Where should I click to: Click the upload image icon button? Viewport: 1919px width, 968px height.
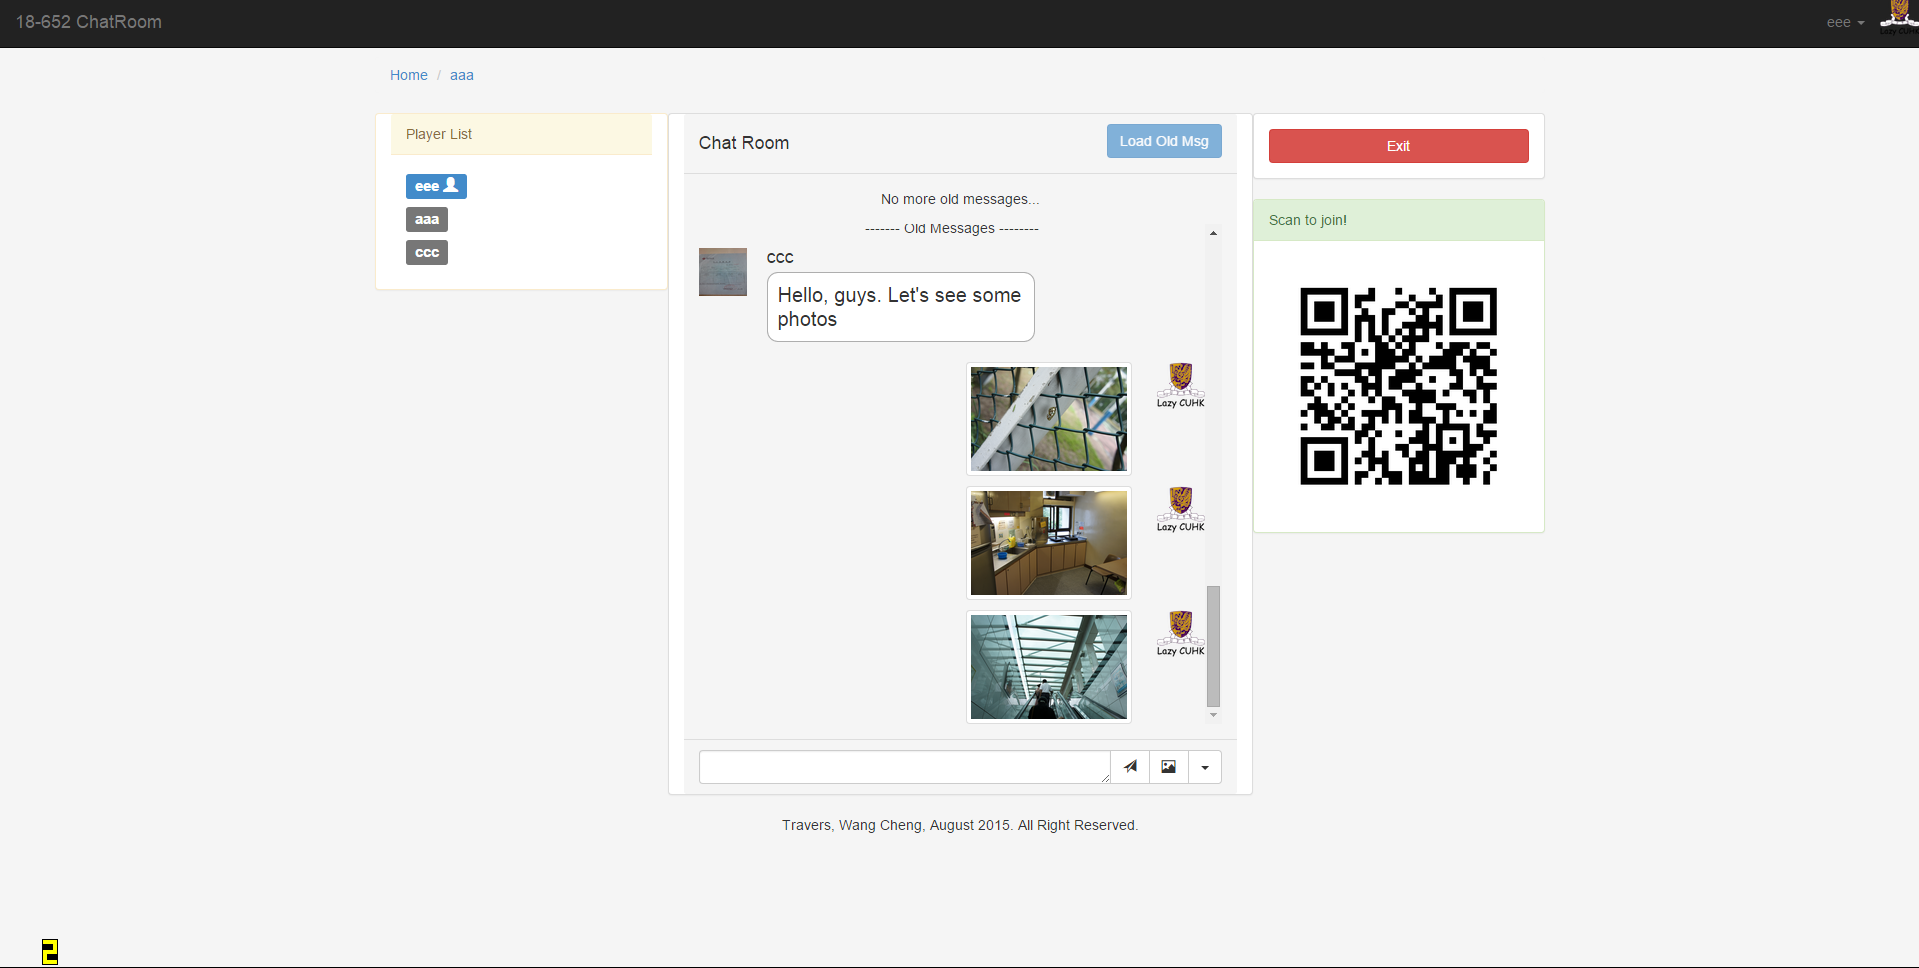pos(1168,767)
